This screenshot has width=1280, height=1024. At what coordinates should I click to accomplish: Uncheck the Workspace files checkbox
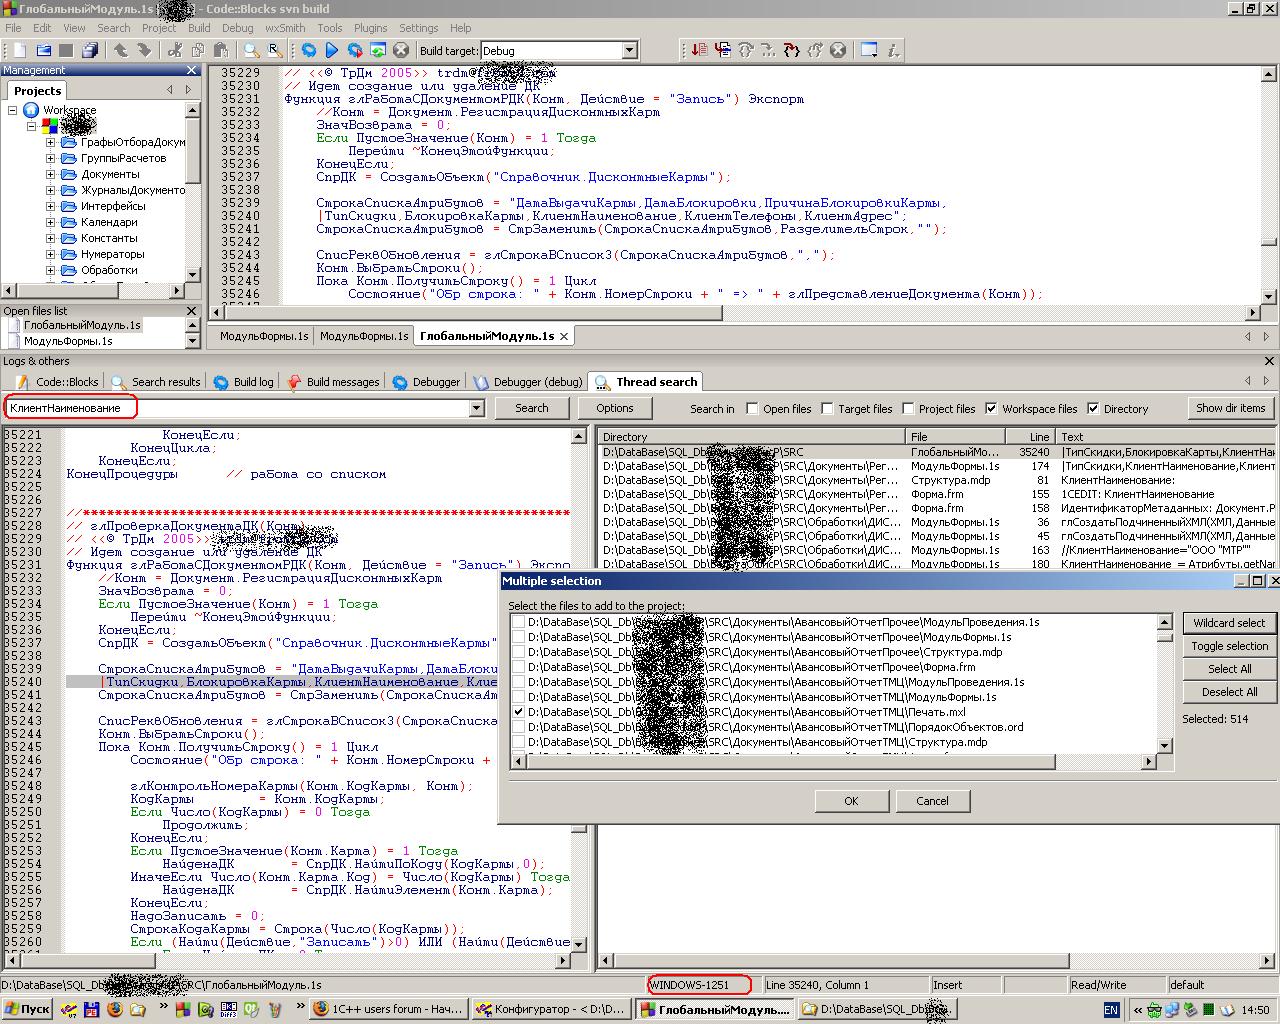pyautogui.click(x=991, y=408)
